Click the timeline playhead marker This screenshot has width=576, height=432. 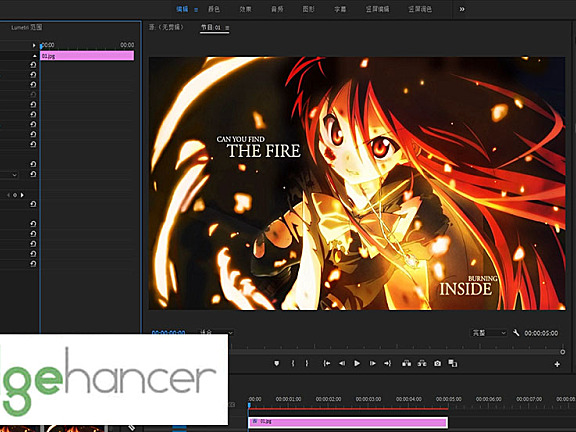coord(249,405)
